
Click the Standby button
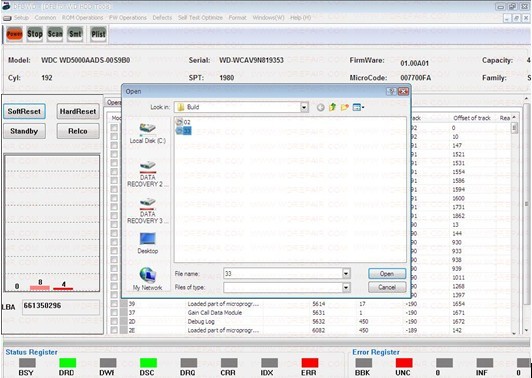click(24, 131)
